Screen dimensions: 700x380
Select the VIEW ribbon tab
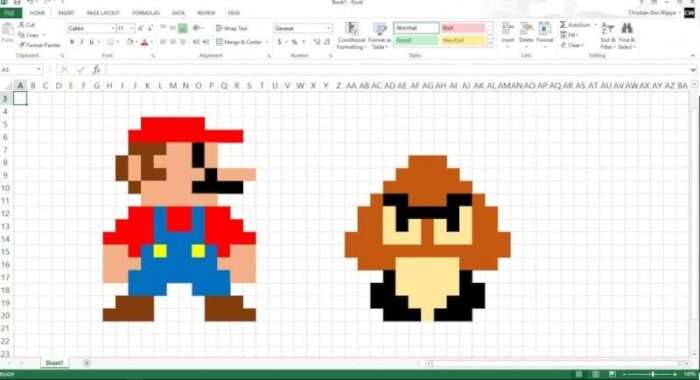click(234, 13)
